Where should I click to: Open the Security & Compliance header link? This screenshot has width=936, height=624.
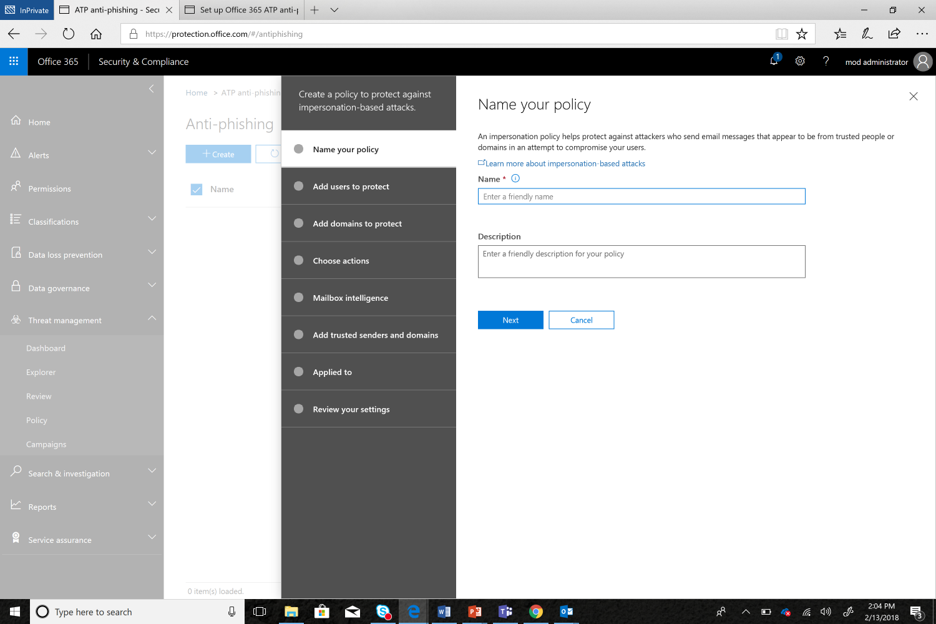coord(143,62)
